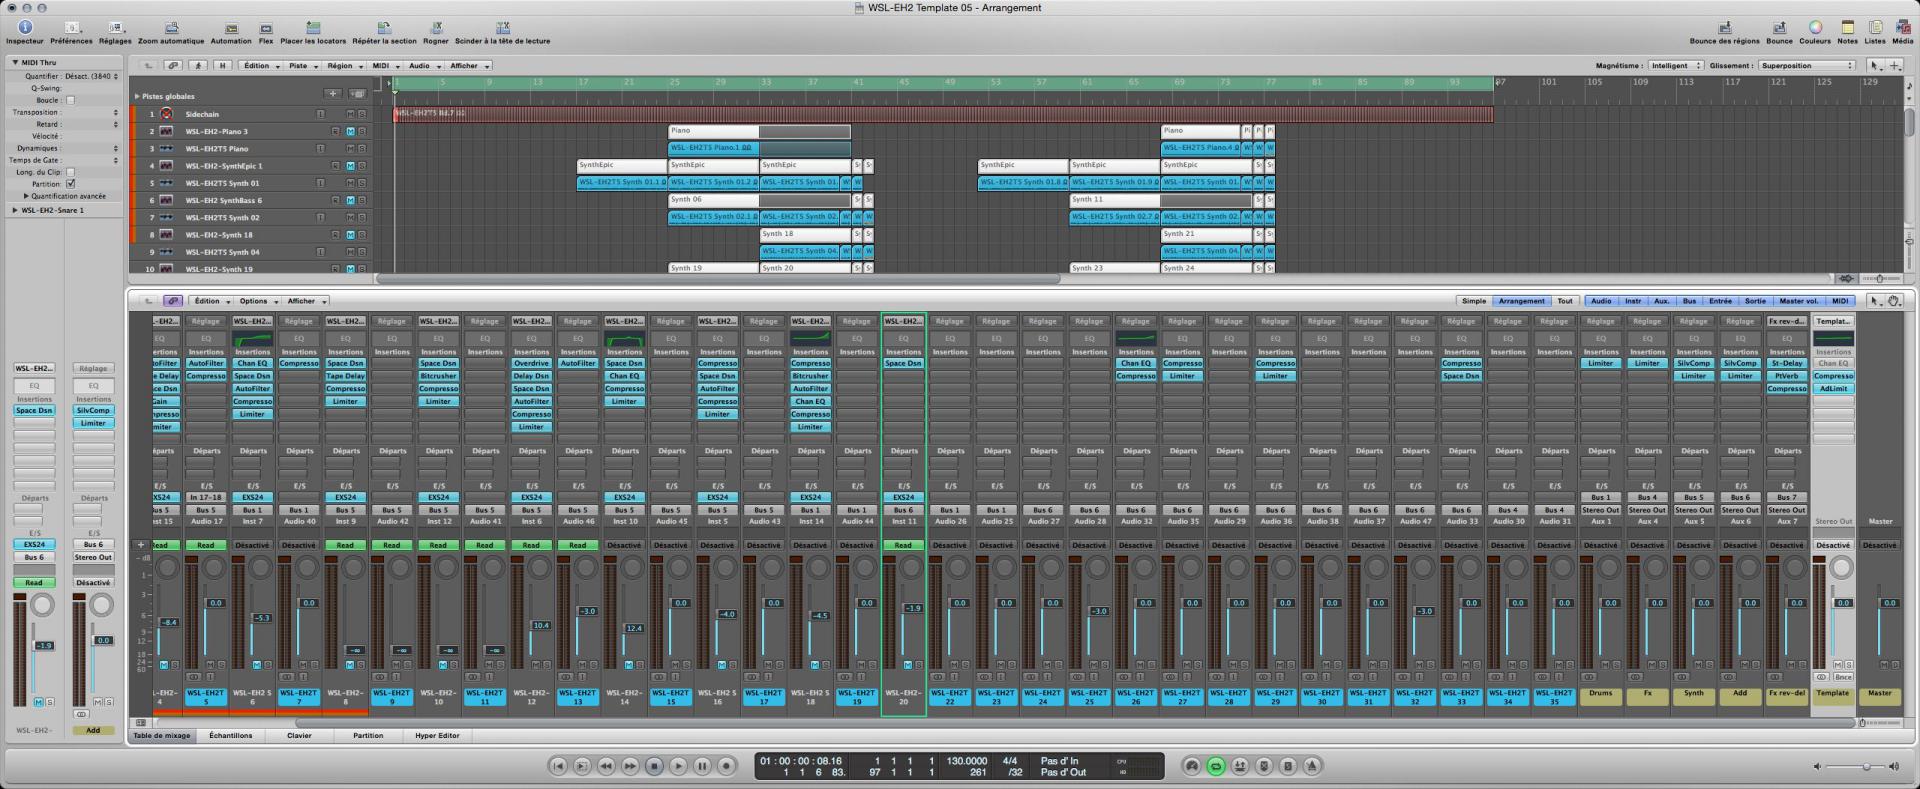This screenshot has height=789, width=1920.
Task: Solo the Sidechain track
Action: click(x=362, y=114)
